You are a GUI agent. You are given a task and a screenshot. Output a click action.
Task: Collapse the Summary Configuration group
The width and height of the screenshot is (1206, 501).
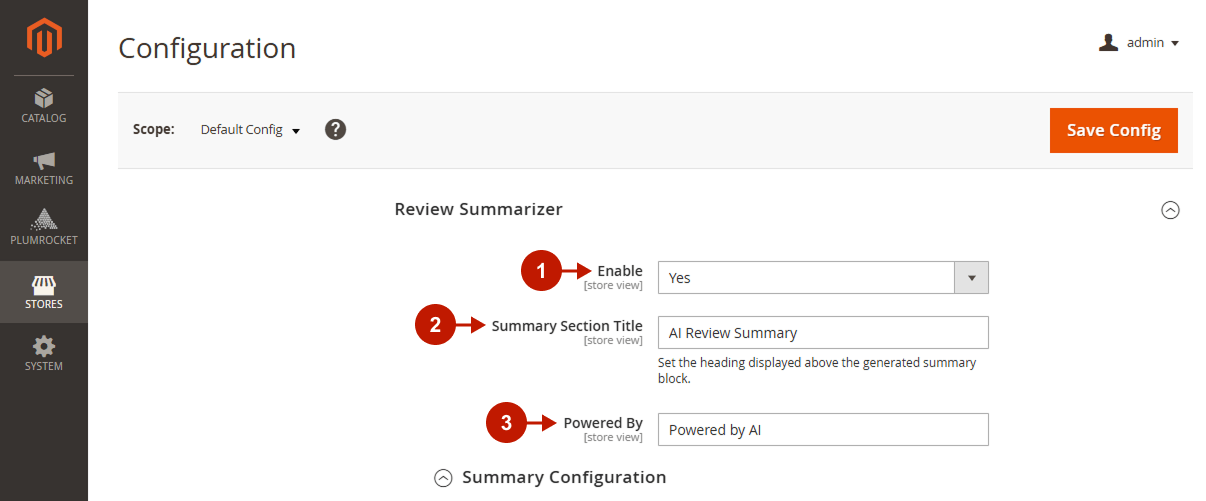pyautogui.click(x=443, y=478)
